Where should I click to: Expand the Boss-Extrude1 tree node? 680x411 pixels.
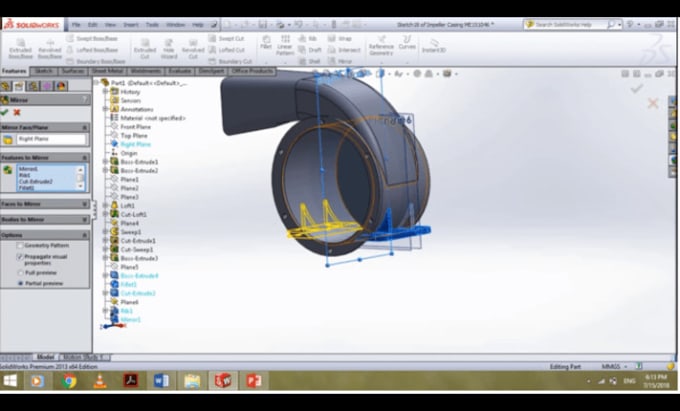105,161
